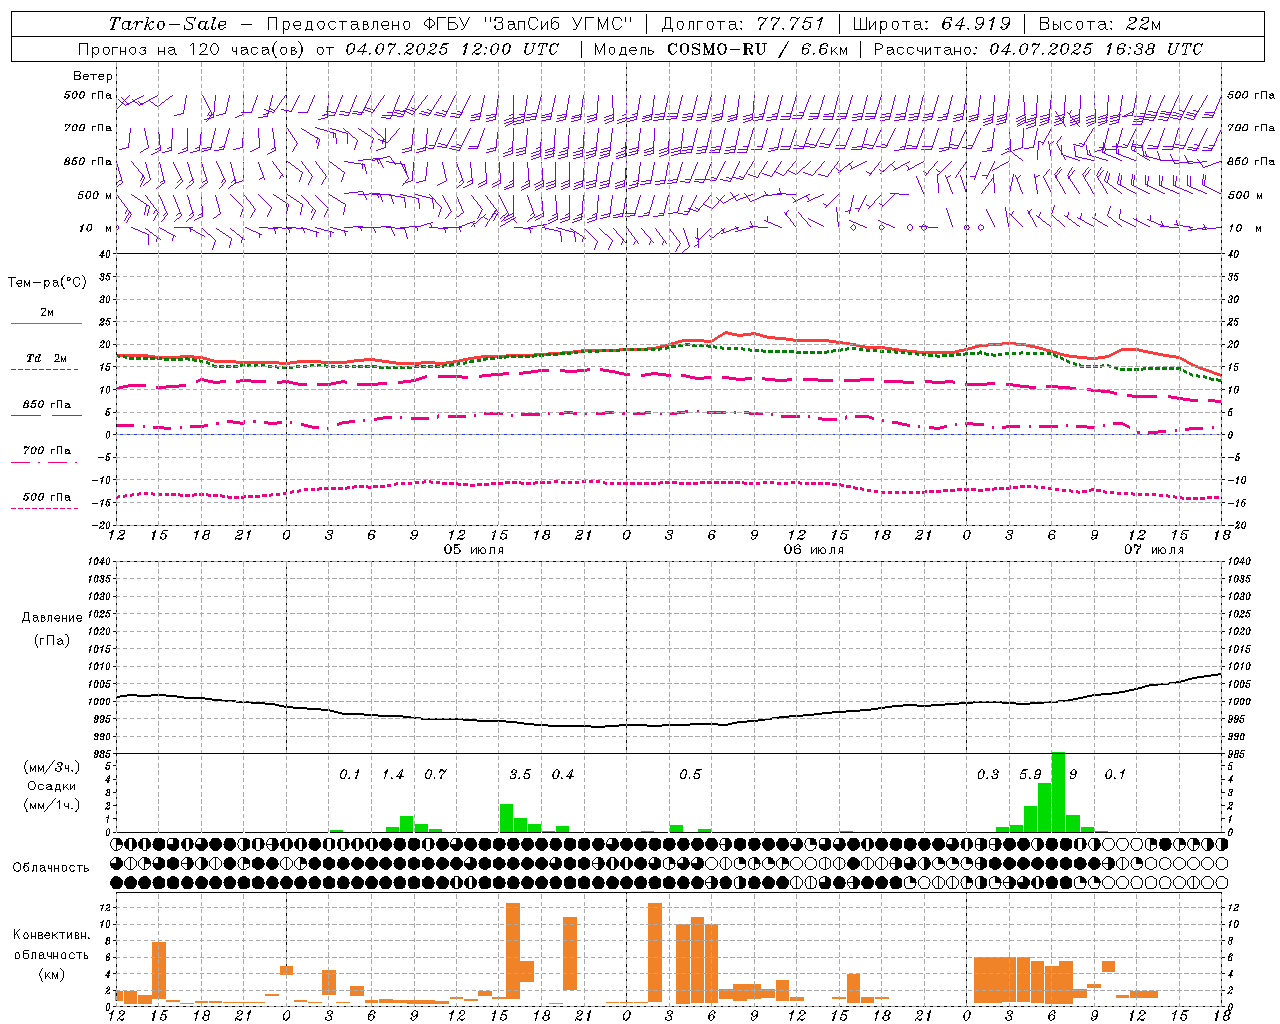Click the red solid "2м" legend line
The height and width of the screenshot is (1024, 1280).
coord(46,323)
